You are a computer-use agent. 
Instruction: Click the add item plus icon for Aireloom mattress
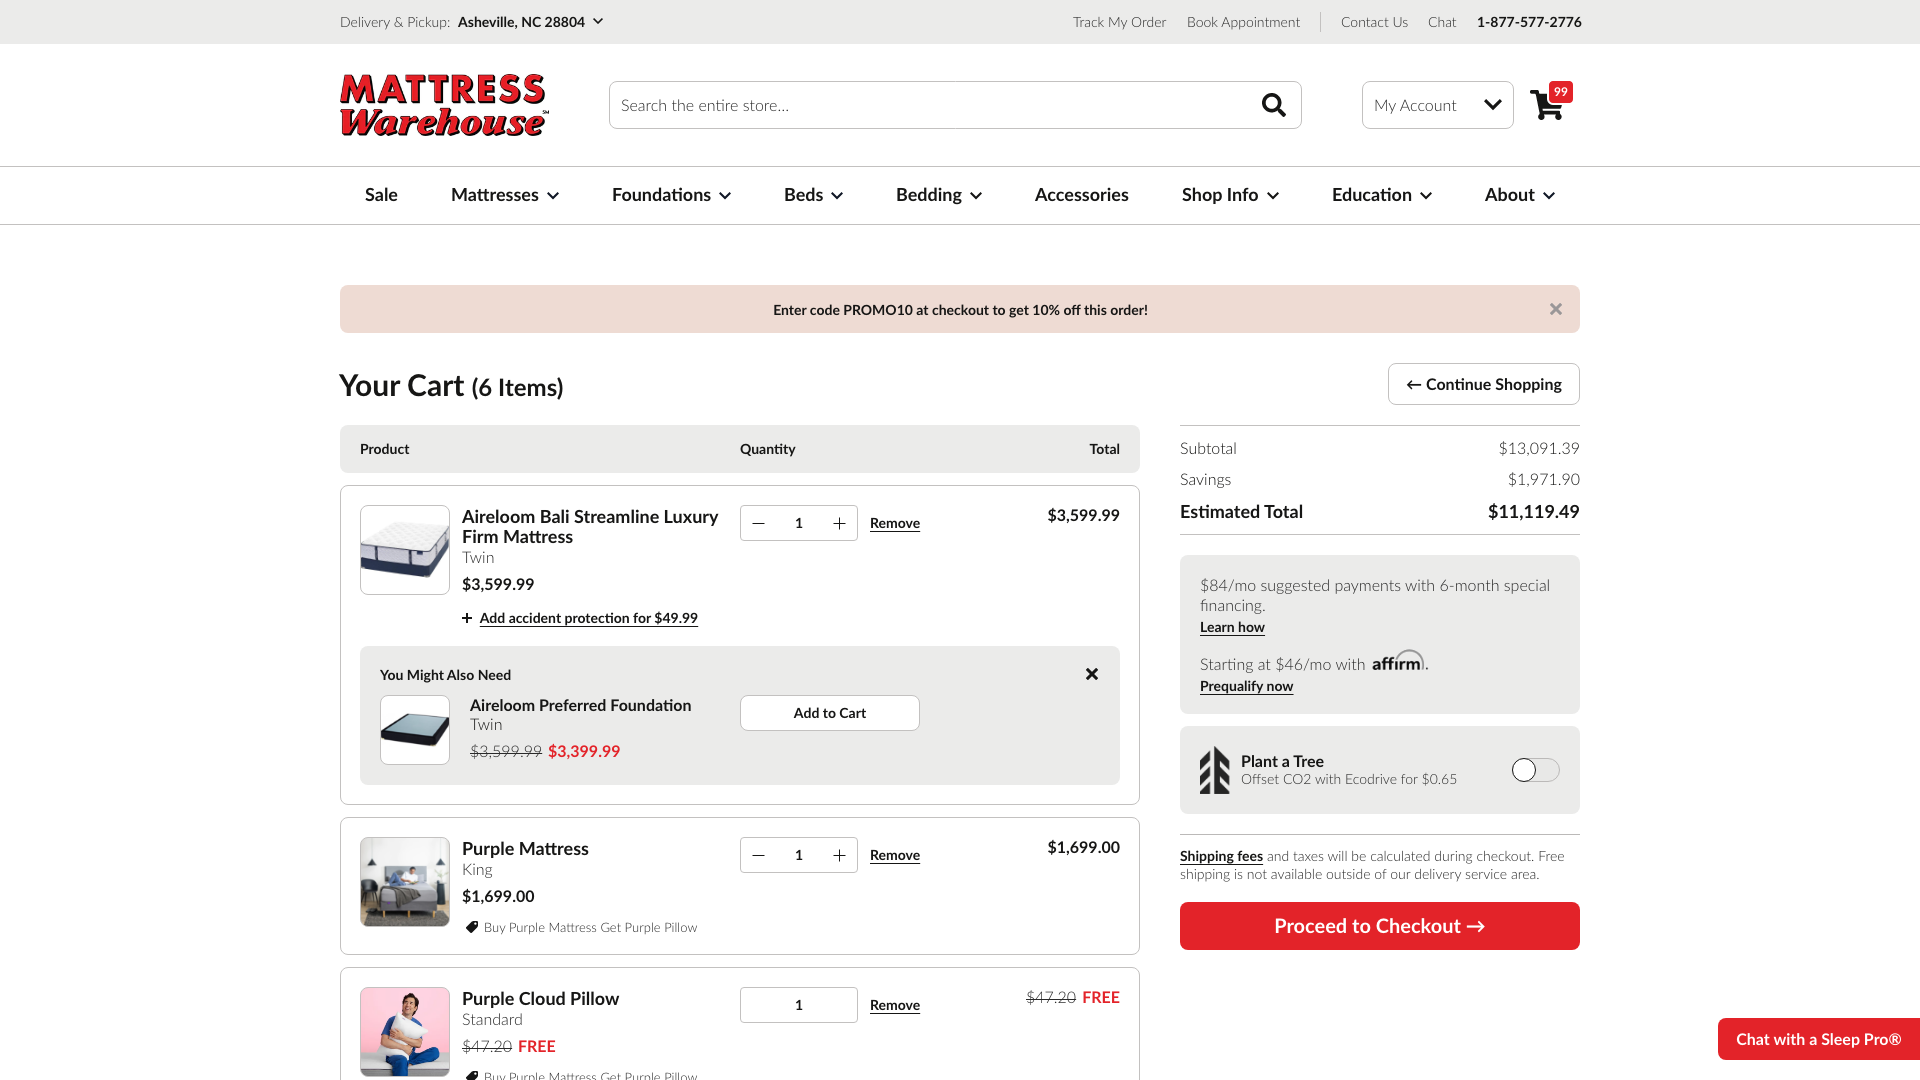(839, 524)
